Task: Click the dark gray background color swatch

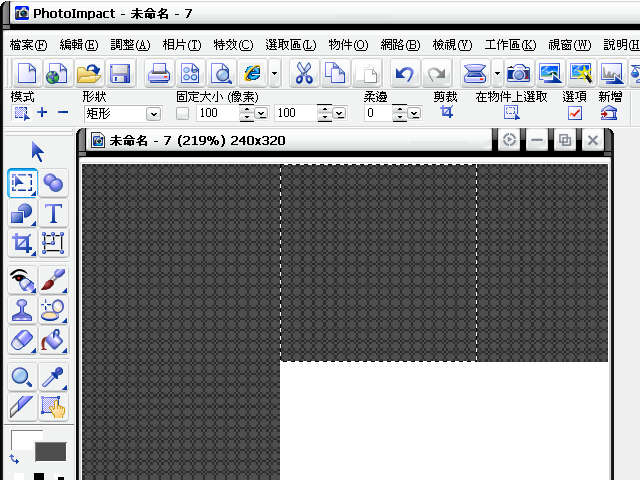Action: pyautogui.click(x=51, y=452)
